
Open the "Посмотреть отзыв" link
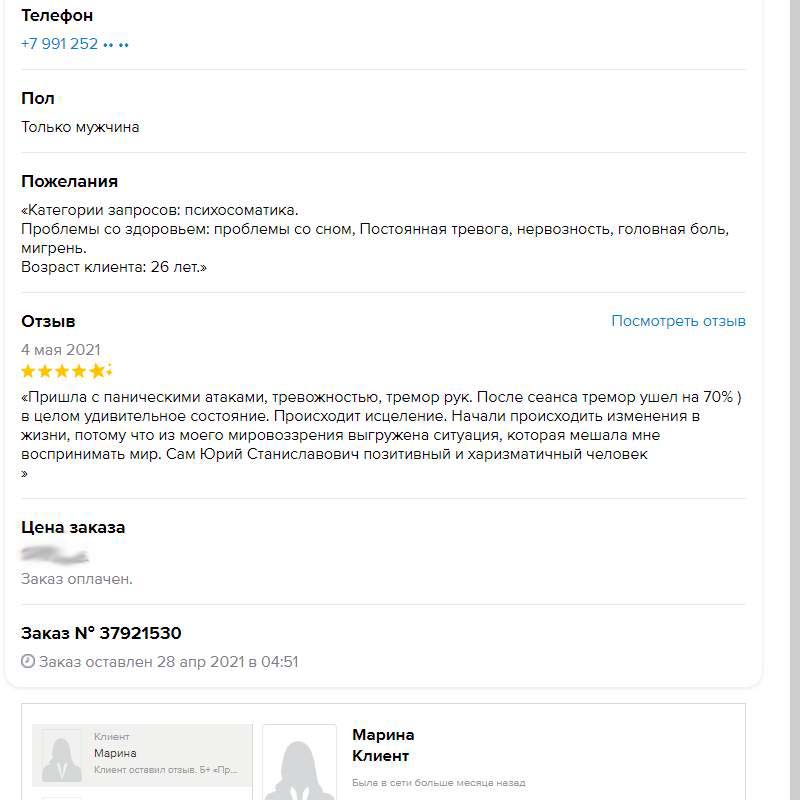[678, 321]
